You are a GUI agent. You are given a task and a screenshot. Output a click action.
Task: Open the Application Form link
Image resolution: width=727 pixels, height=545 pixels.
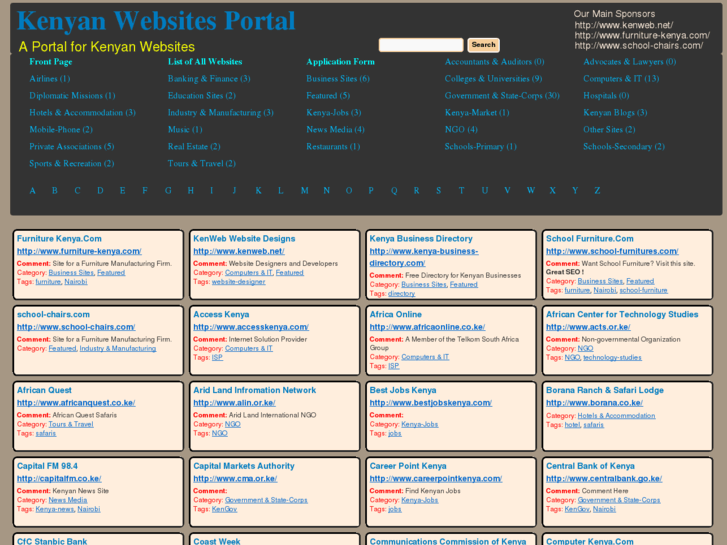[340, 62]
